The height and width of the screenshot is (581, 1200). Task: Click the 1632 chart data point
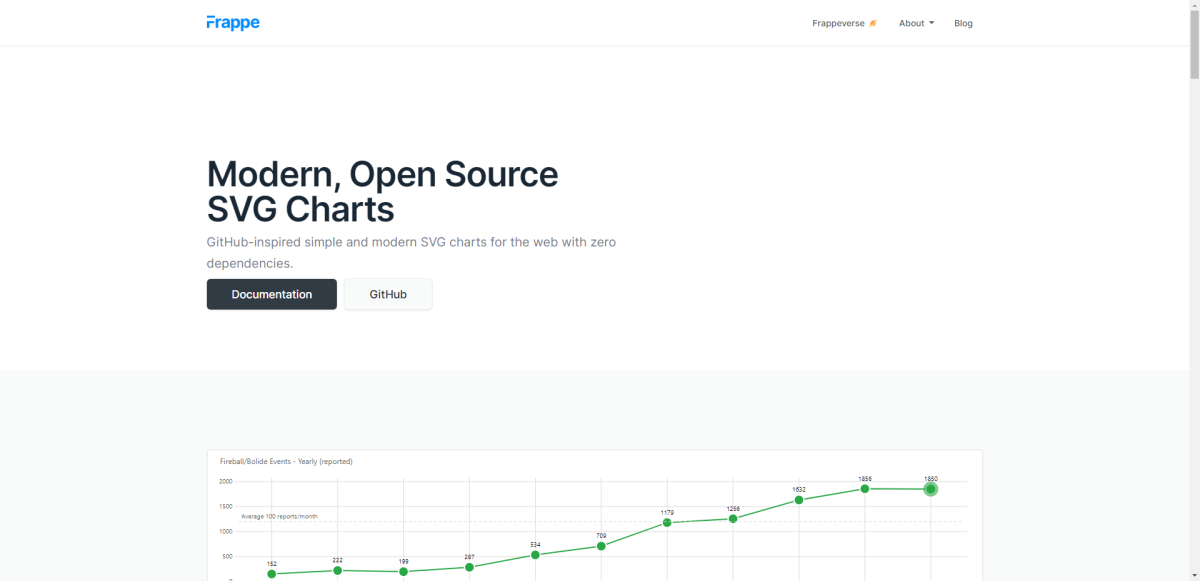(x=799, y=499)
